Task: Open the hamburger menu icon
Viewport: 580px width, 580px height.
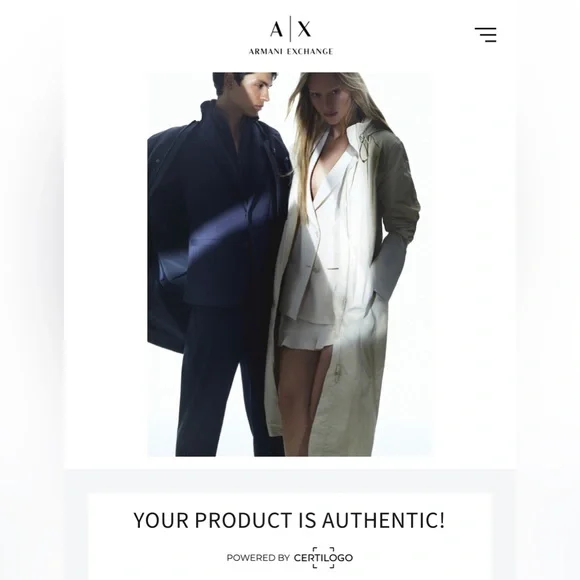Action: tap(486, 35)
